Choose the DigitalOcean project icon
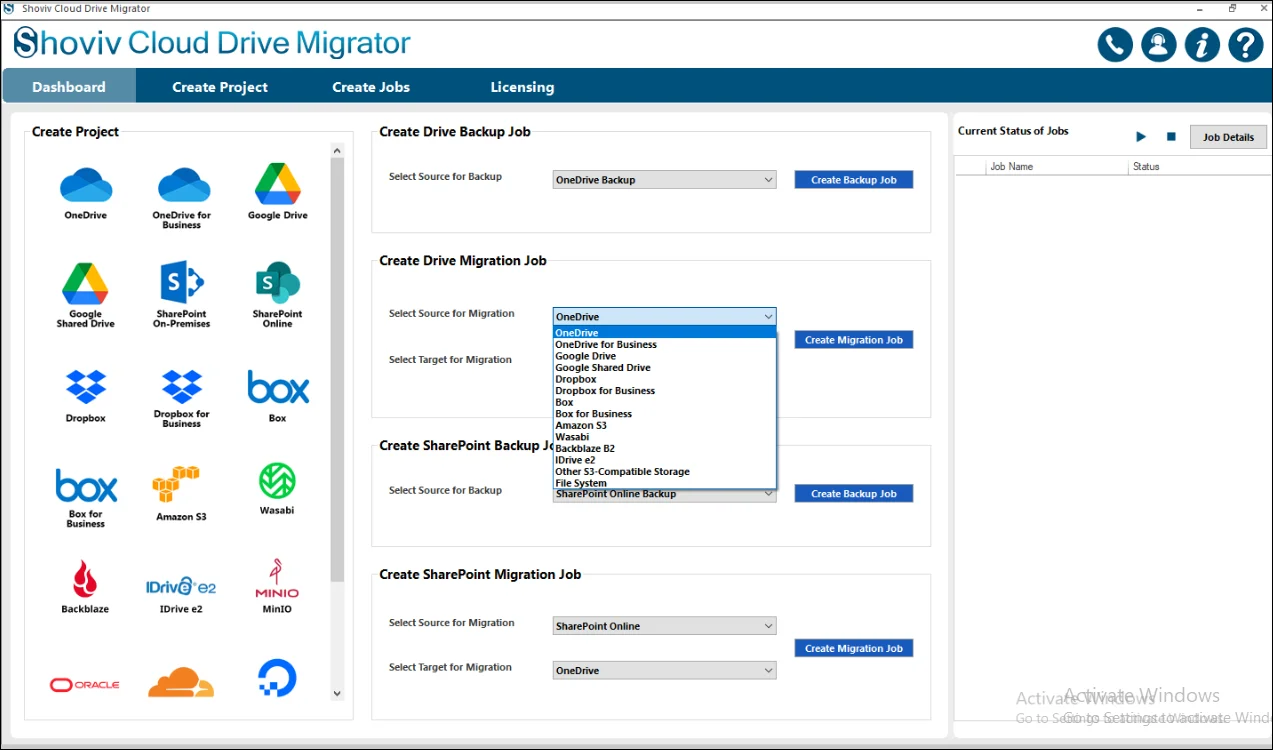This screenshot has height=750, width=1273. (277, 678)
